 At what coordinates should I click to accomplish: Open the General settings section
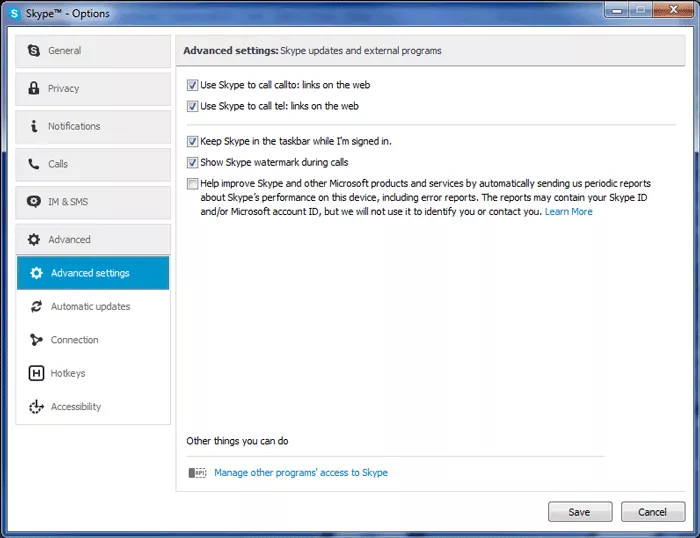93,51
